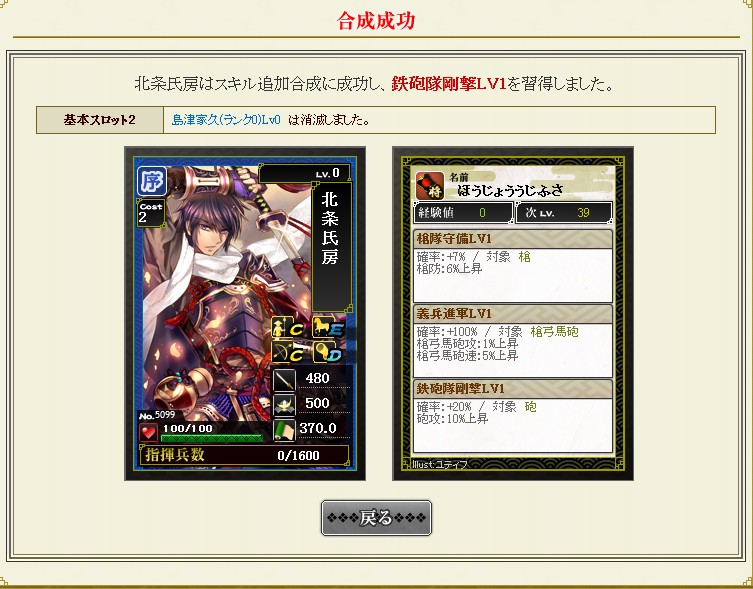This screenshot has width=753, height=589.
Task: Click the 戻る back button
Action: 376,518
